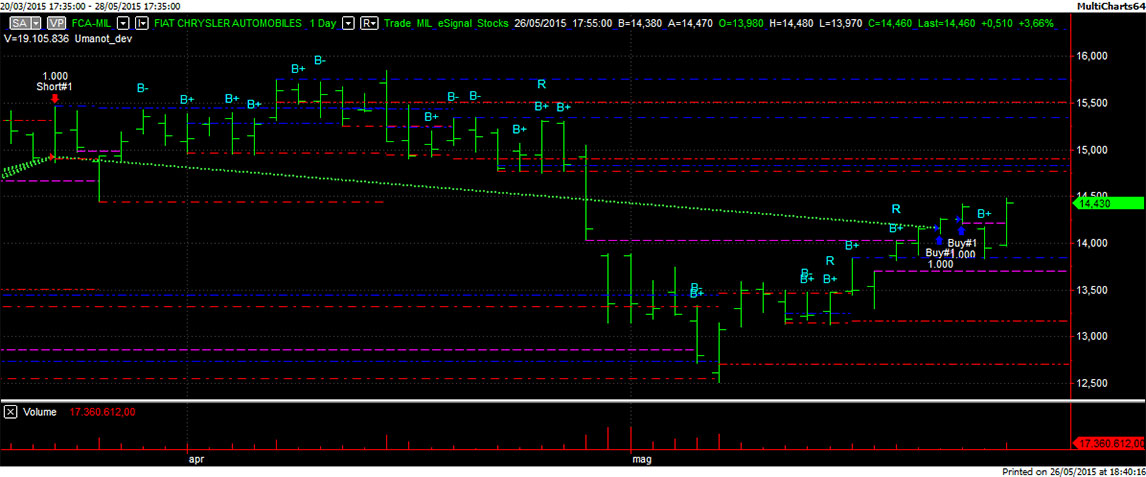Toggle the VP volume profile button

(x=56, y=22)
